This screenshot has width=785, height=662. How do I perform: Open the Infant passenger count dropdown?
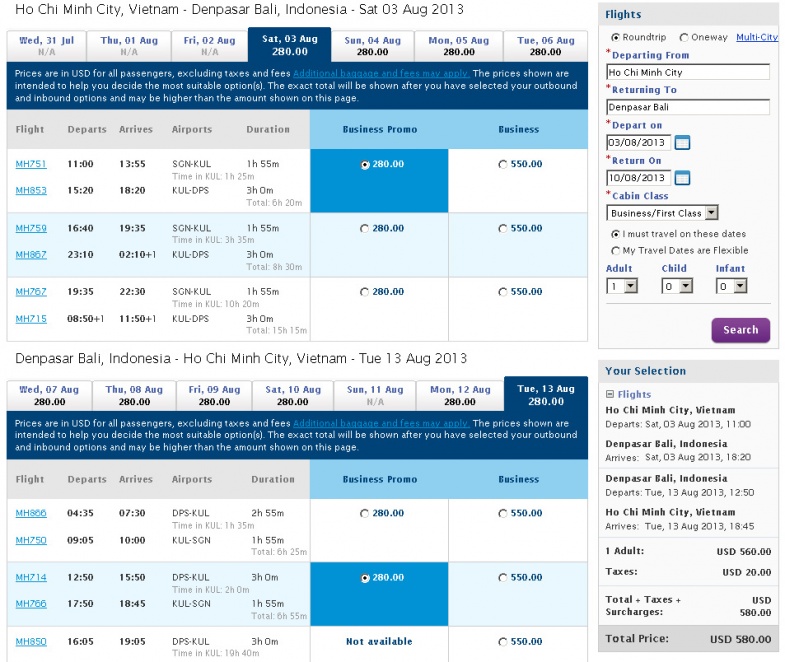click(732, 286)
